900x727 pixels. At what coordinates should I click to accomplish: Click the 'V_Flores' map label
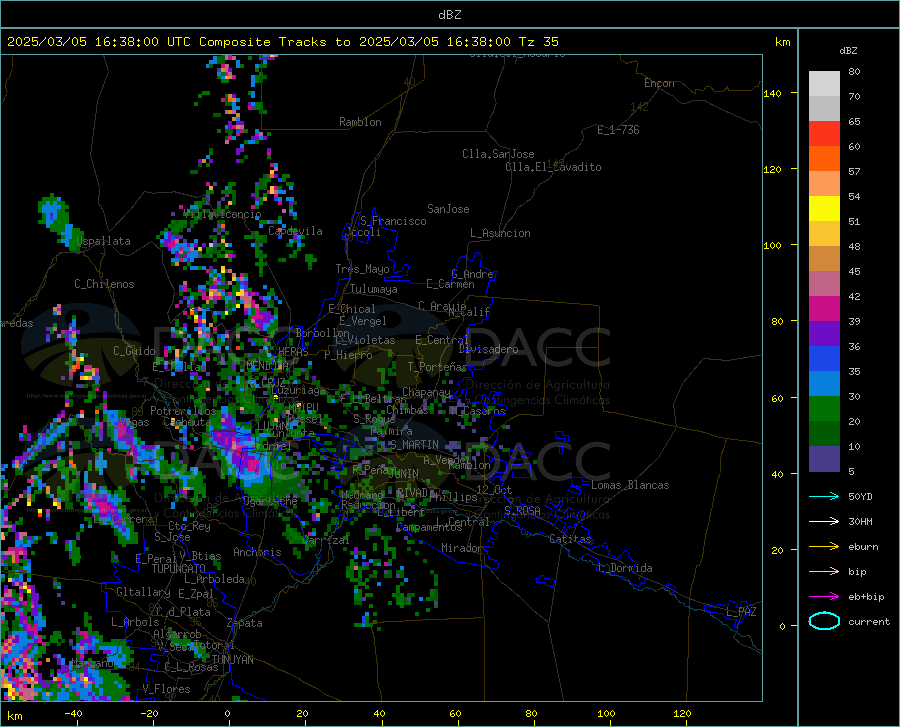tap(166, 689)
